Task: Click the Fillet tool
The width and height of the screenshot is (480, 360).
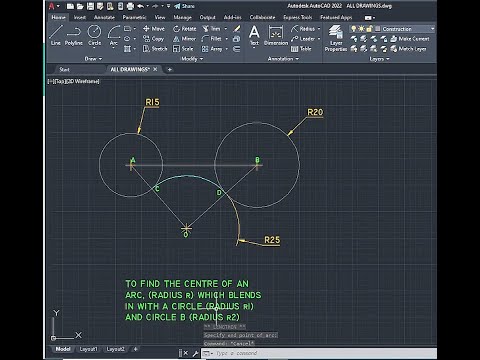Action: (212, 39)
